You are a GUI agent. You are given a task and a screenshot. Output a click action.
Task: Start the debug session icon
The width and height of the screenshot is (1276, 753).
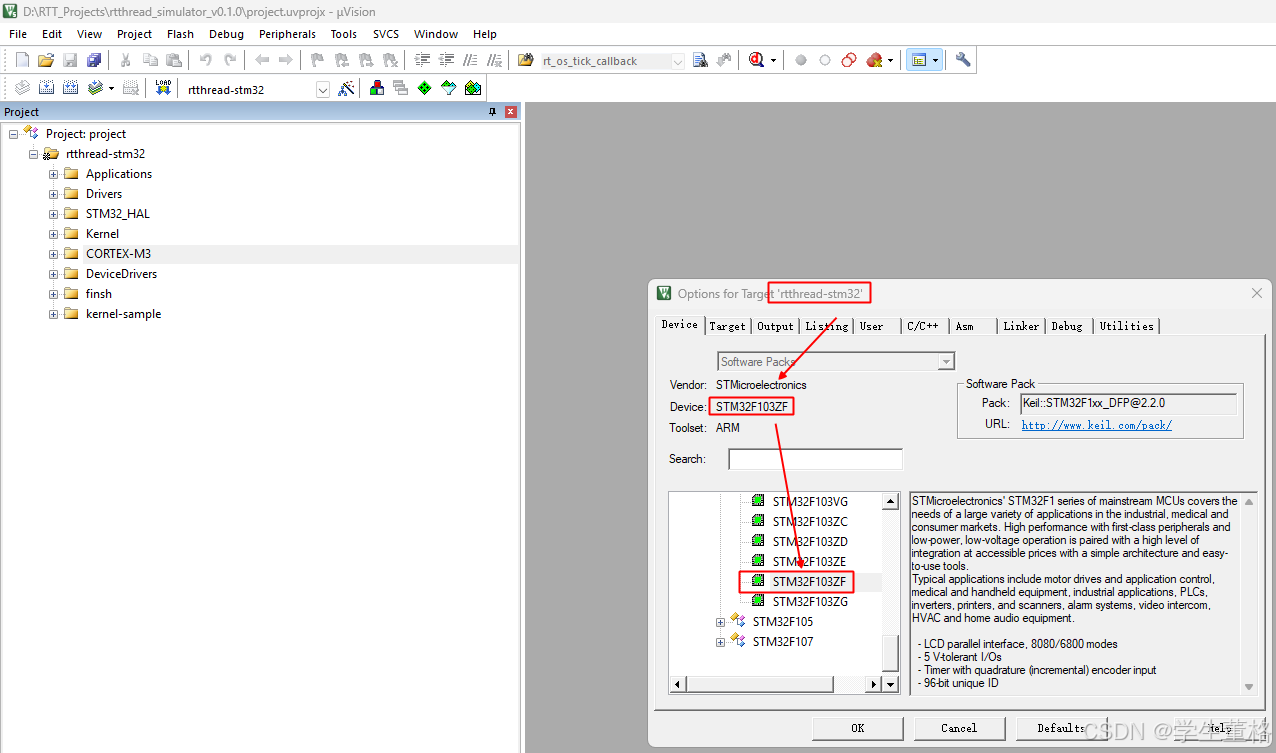click(x=757, y=60)
